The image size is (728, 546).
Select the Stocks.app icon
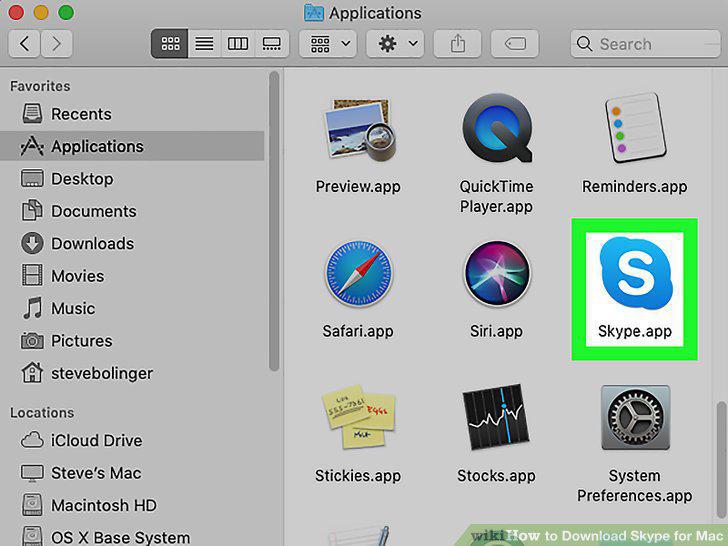[496, 417]
